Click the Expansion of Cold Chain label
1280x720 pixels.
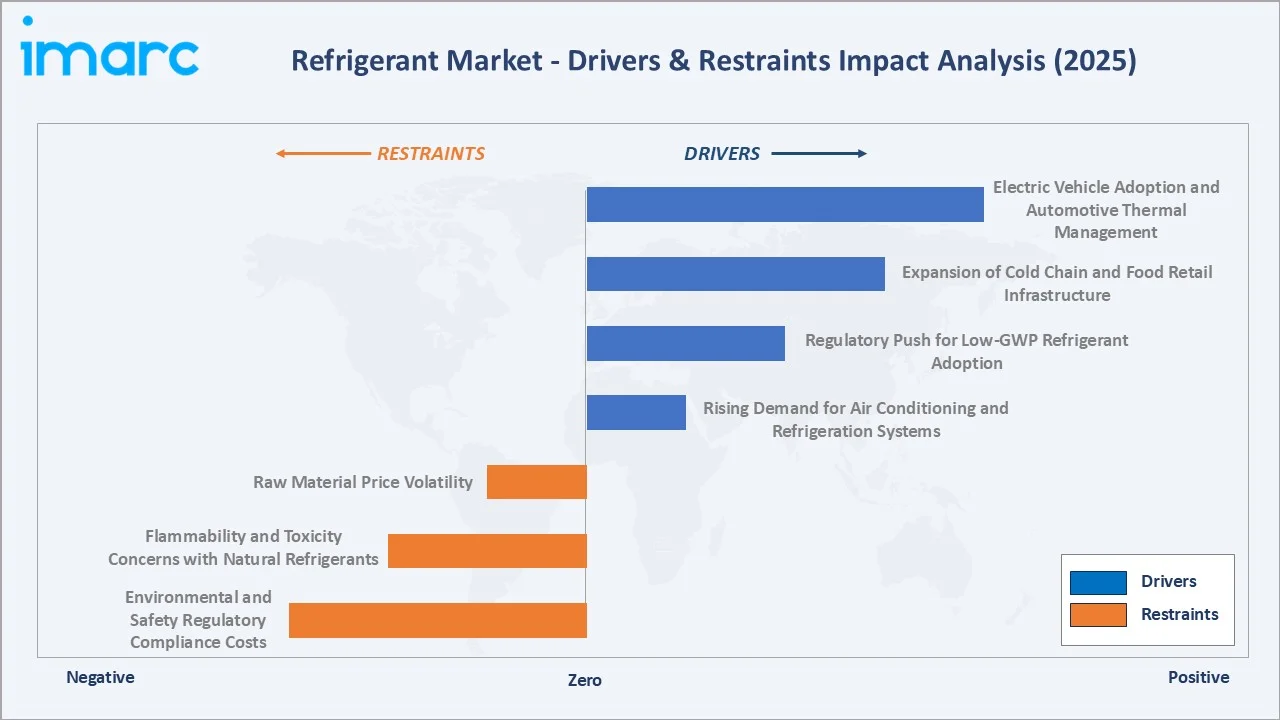1057,284
